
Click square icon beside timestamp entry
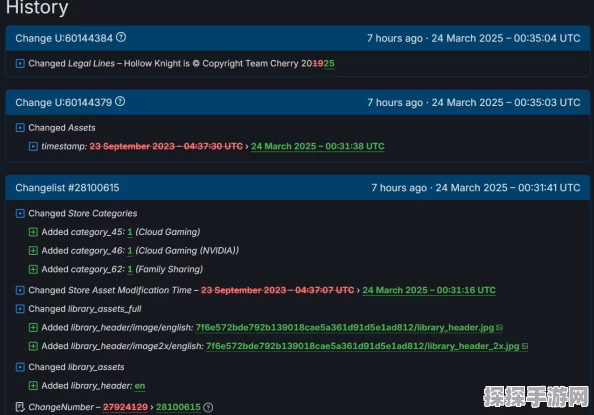pos(33,146)
